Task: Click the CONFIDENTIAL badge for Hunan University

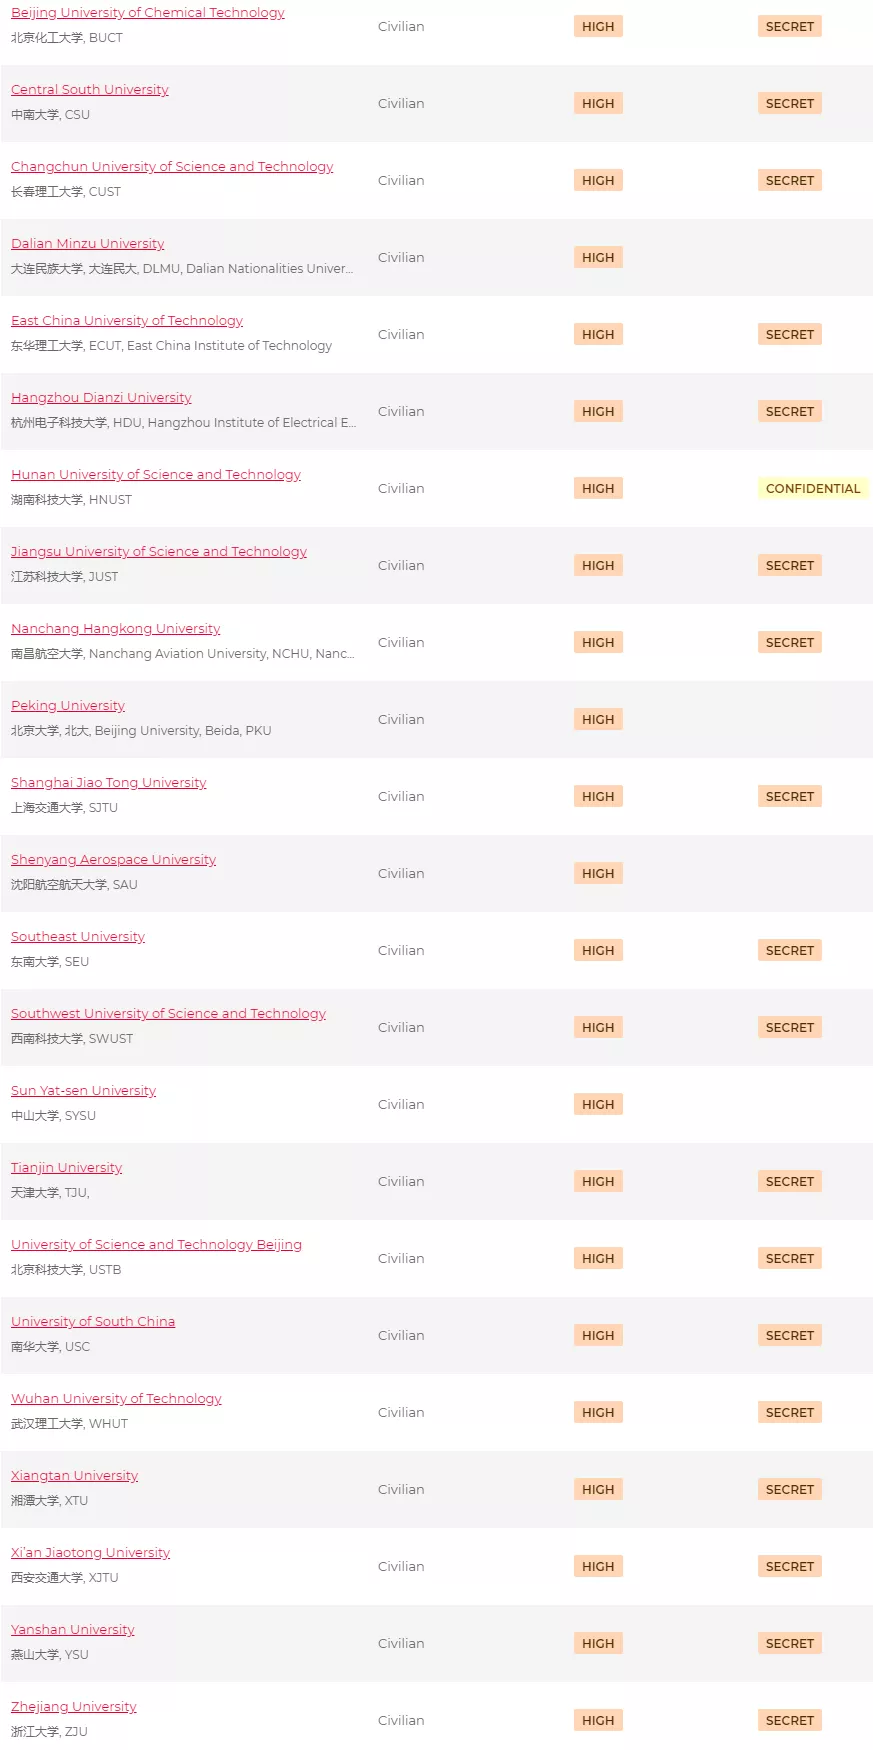Action: [812, 488]
